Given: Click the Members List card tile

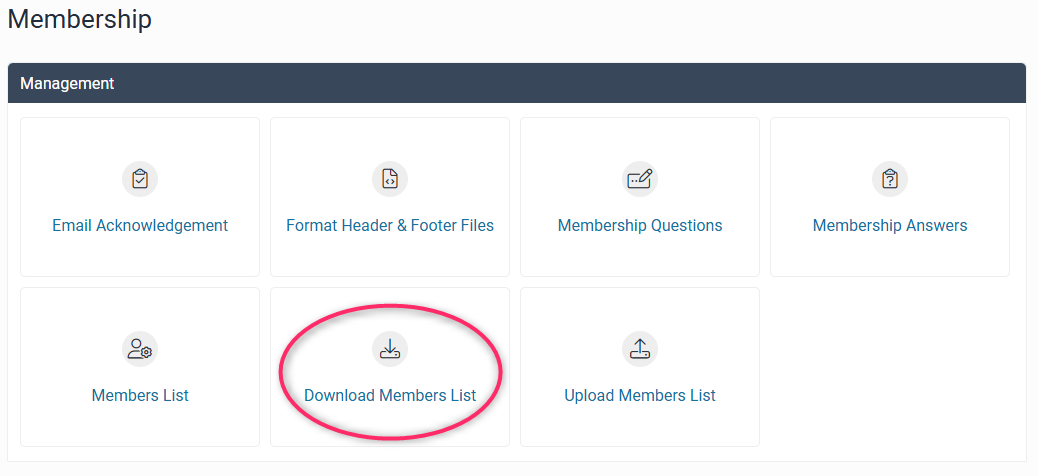Looking at the screenshot, I should [x=140, y=425].
